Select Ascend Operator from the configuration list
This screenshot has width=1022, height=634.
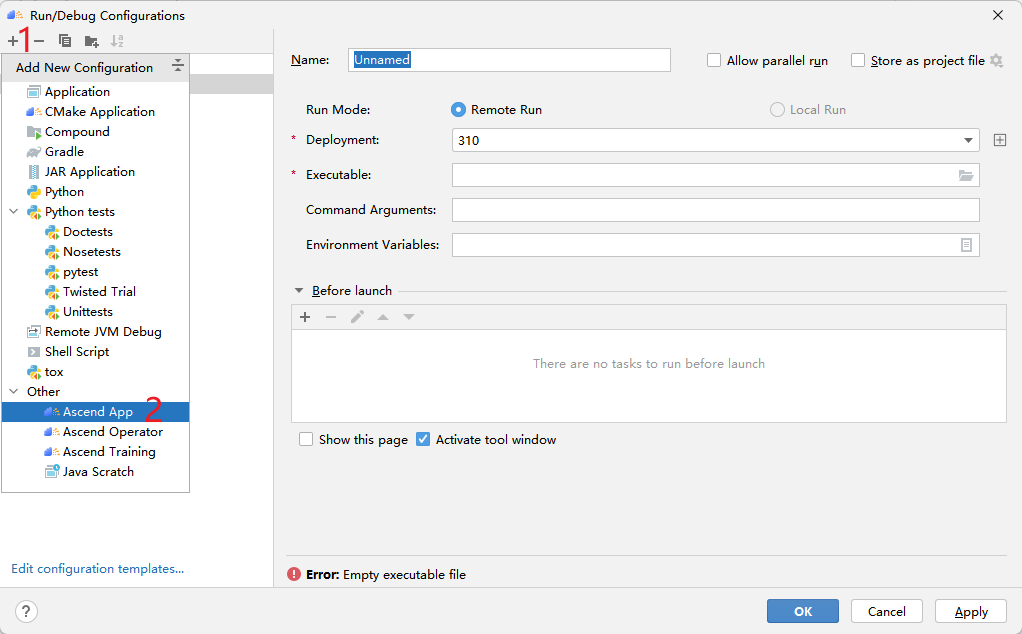point(112,432)
